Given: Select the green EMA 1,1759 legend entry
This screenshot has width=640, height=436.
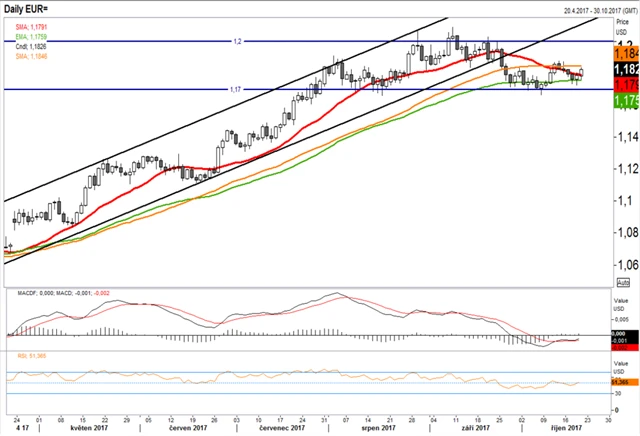Looking at the screenshot, I should click(x=31, y=37).
